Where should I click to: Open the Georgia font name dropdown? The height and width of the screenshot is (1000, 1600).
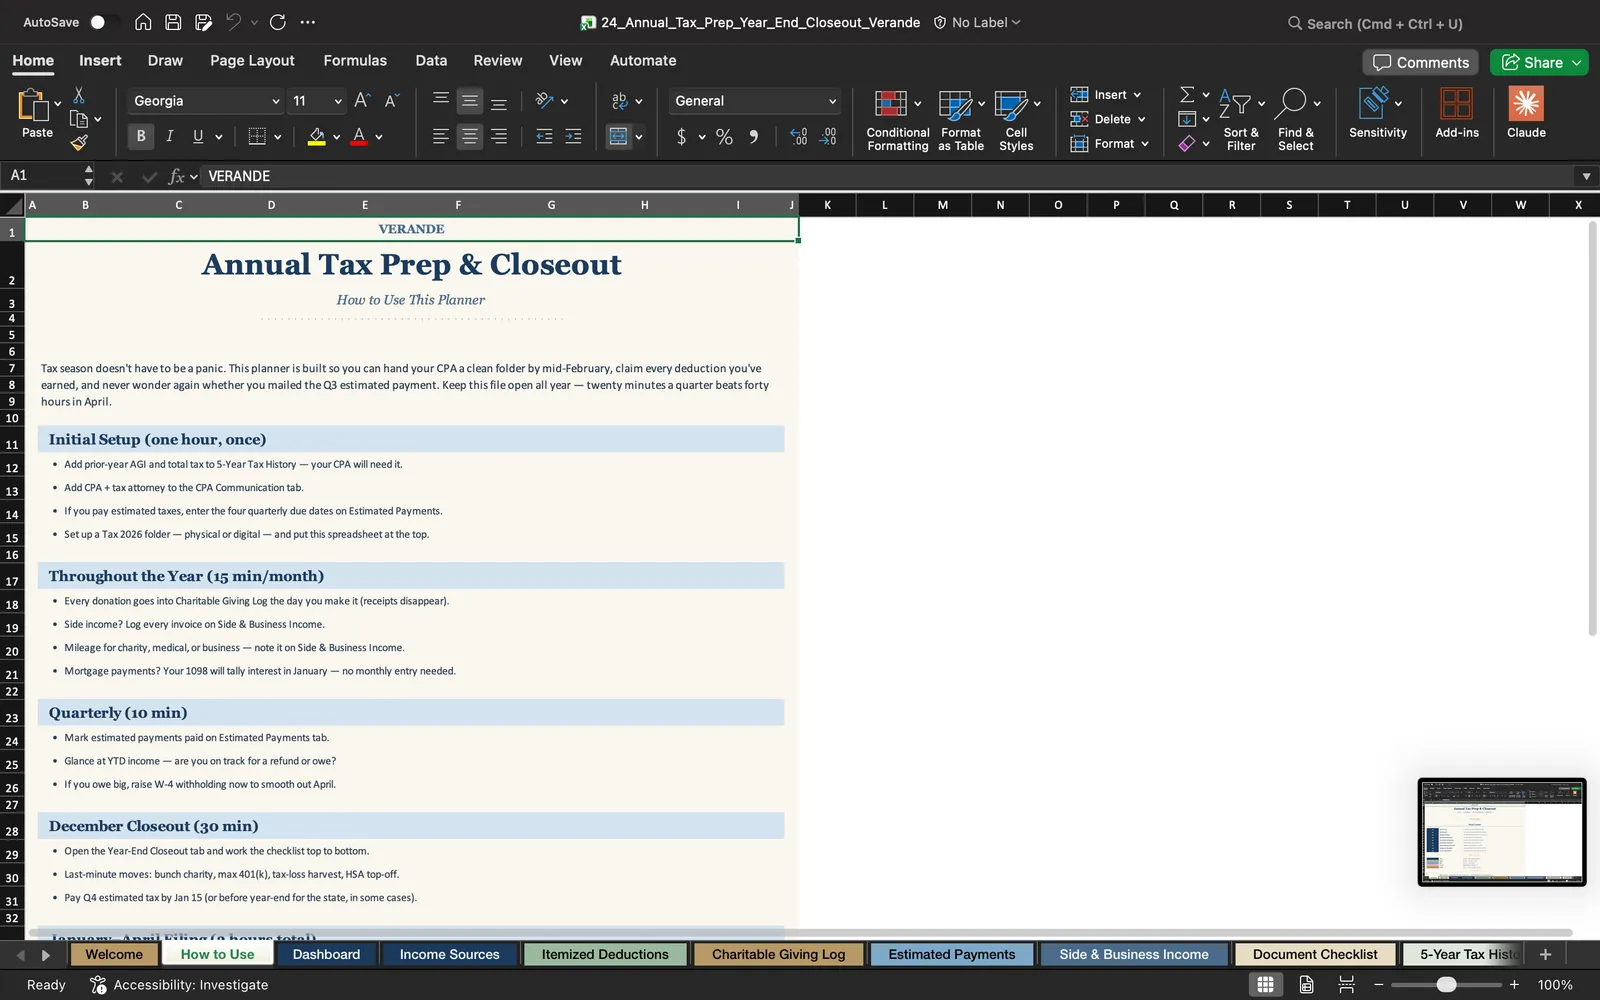point(275,101)
